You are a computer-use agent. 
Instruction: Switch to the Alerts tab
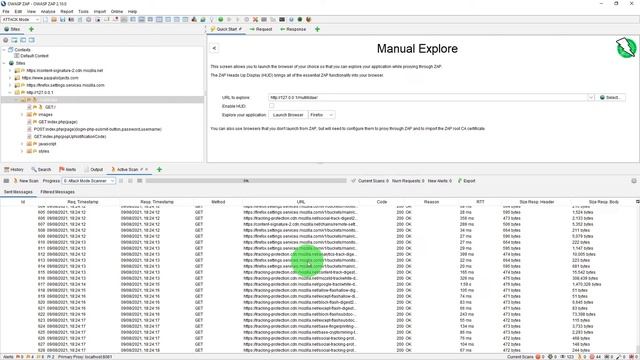point(68,169)
